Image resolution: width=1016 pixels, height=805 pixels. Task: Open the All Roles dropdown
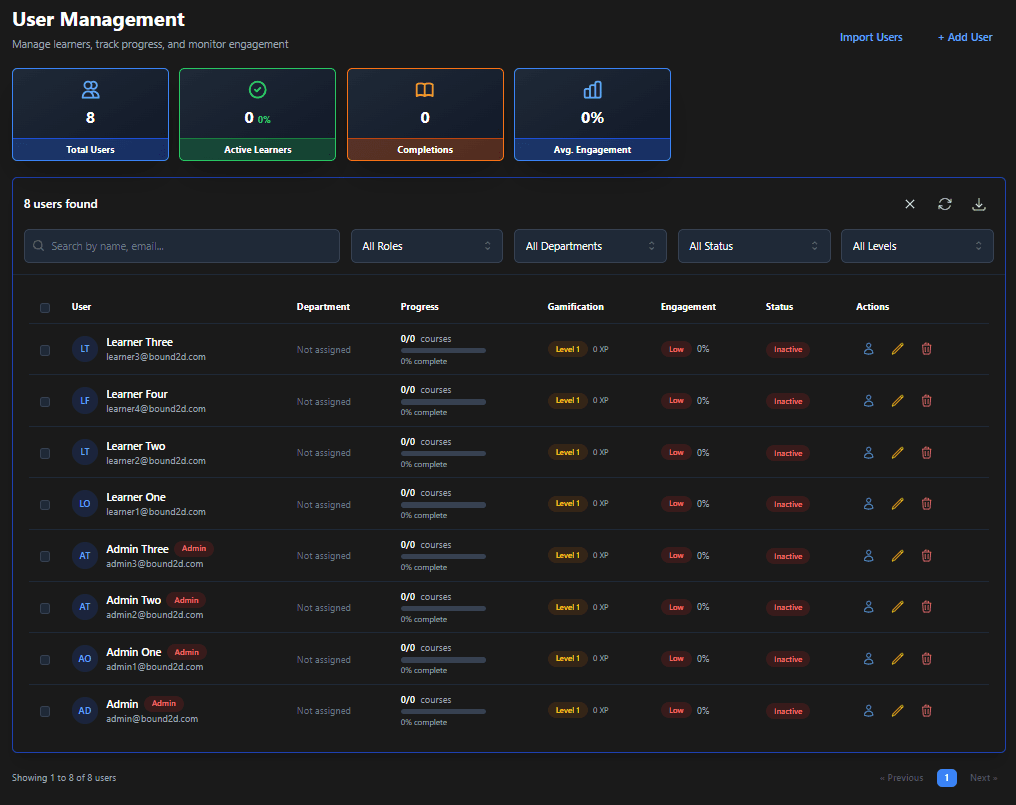point(426,246)
